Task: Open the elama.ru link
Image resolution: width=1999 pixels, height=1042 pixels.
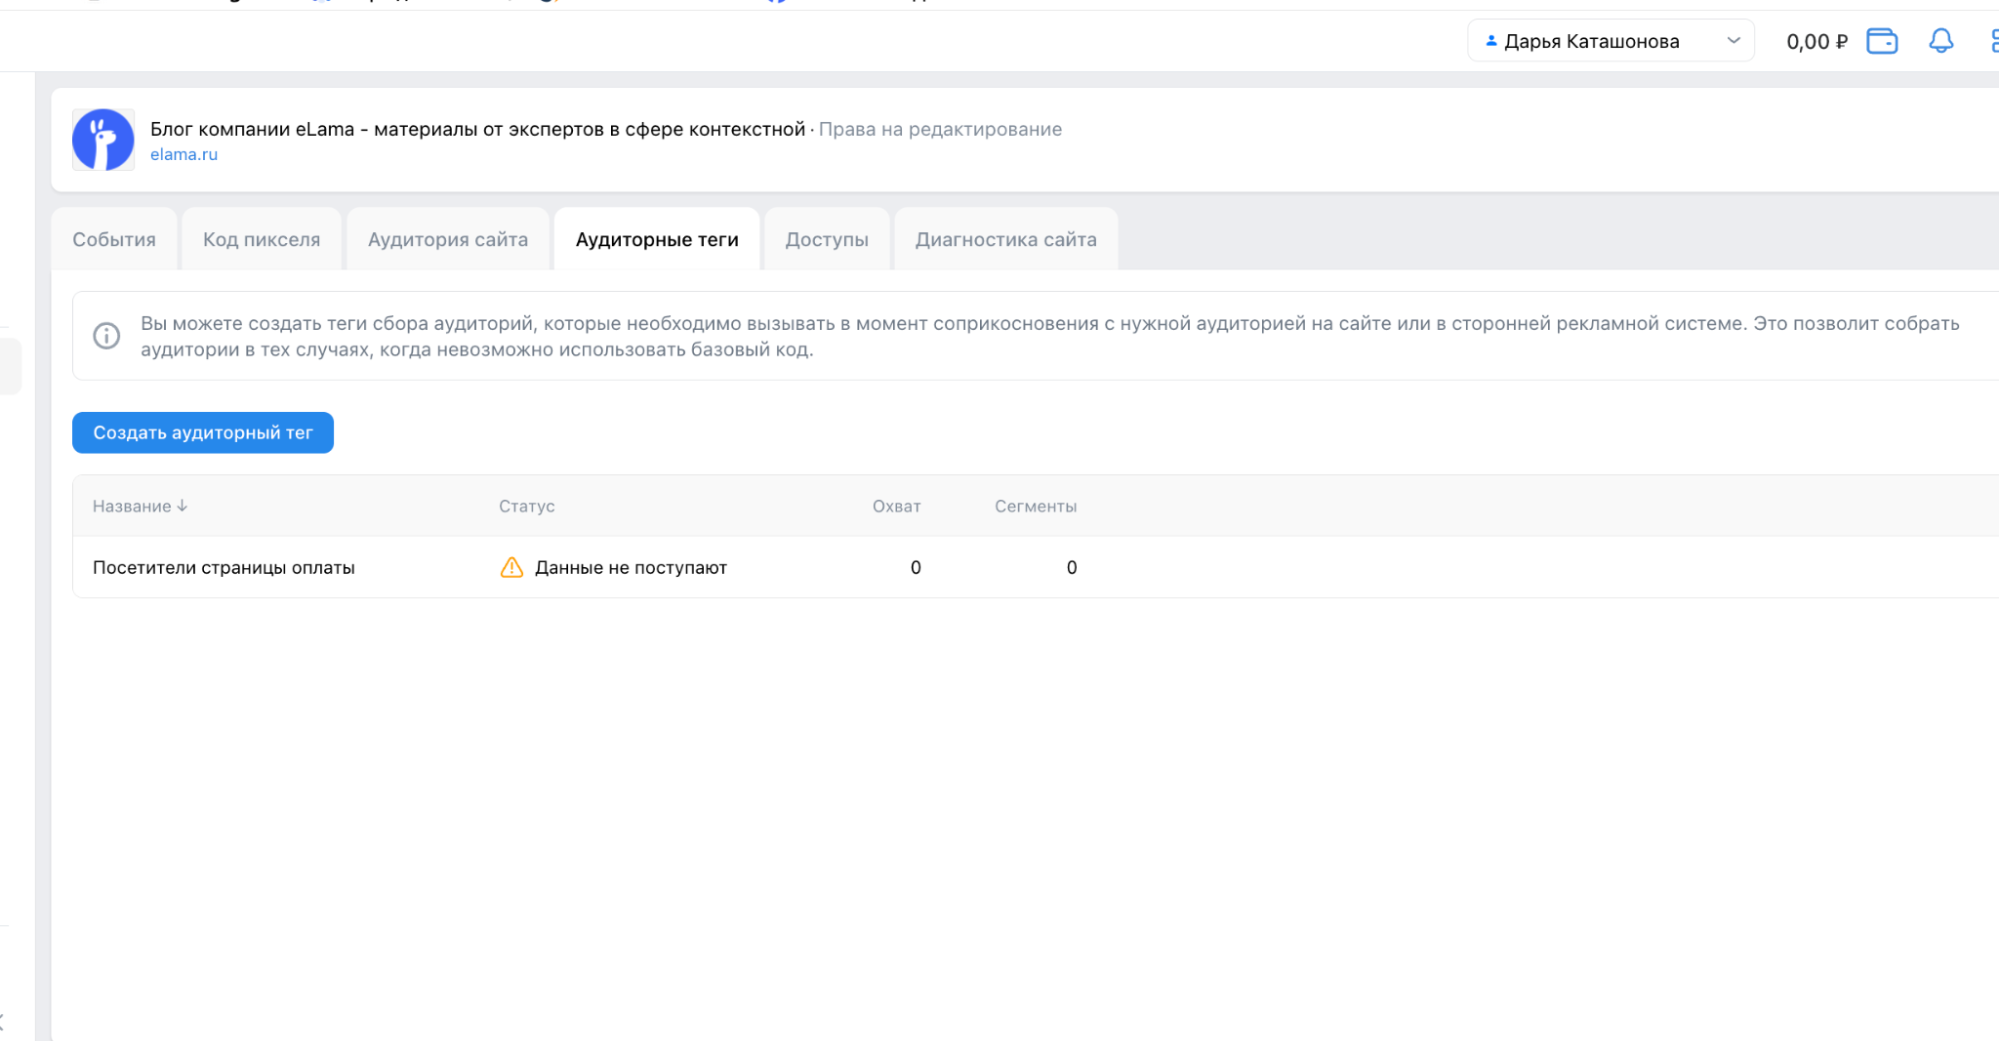Action: 184,154
